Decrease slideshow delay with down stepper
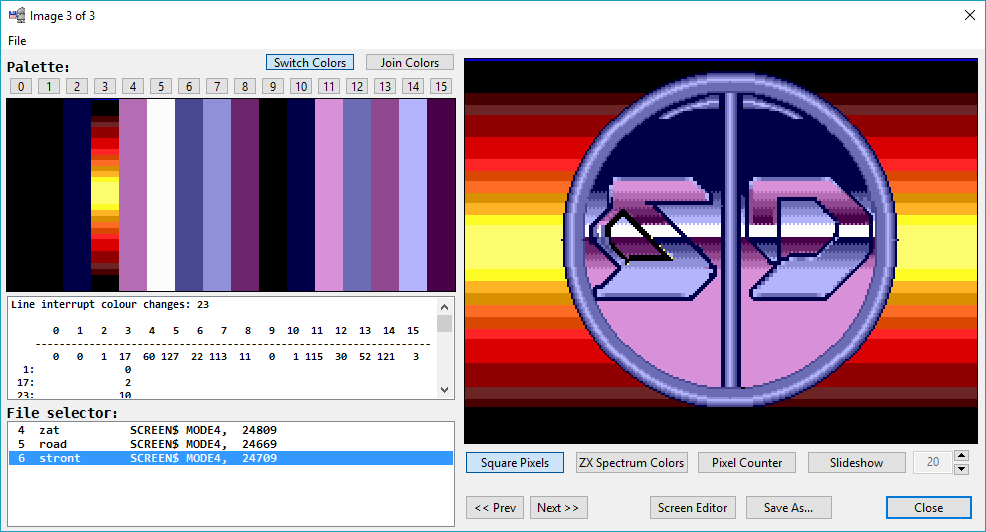Screen dimensions: 986x532 coord(961,469)
